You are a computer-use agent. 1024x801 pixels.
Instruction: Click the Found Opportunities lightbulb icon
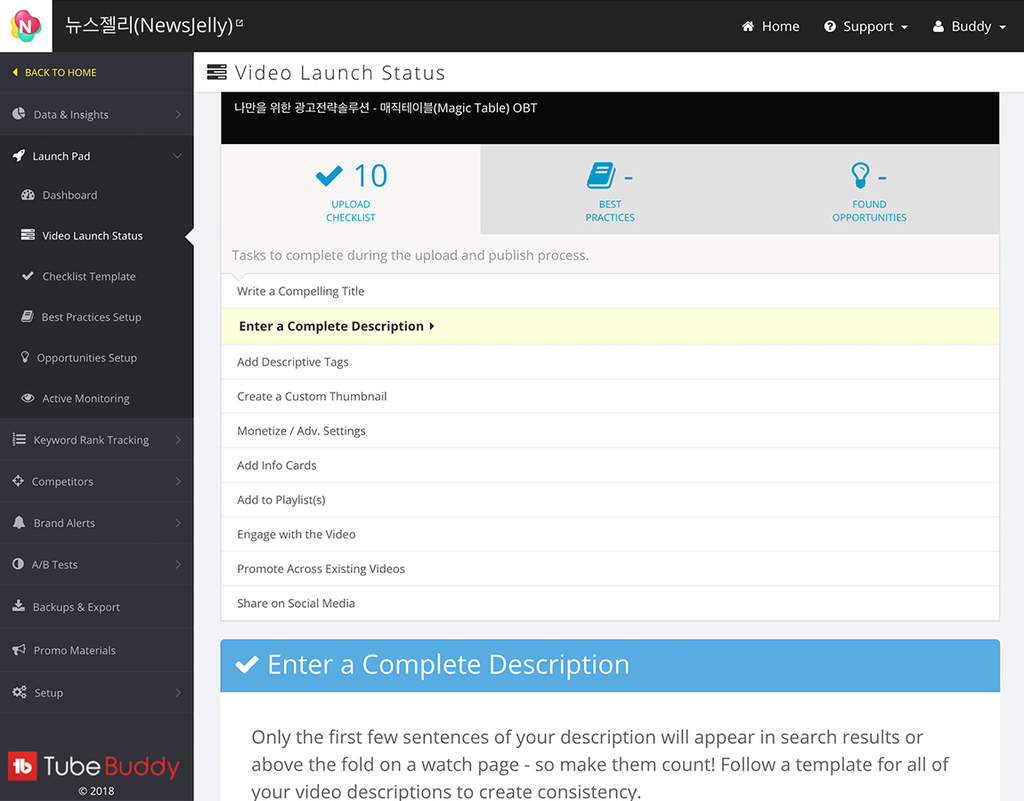[860, 176]
